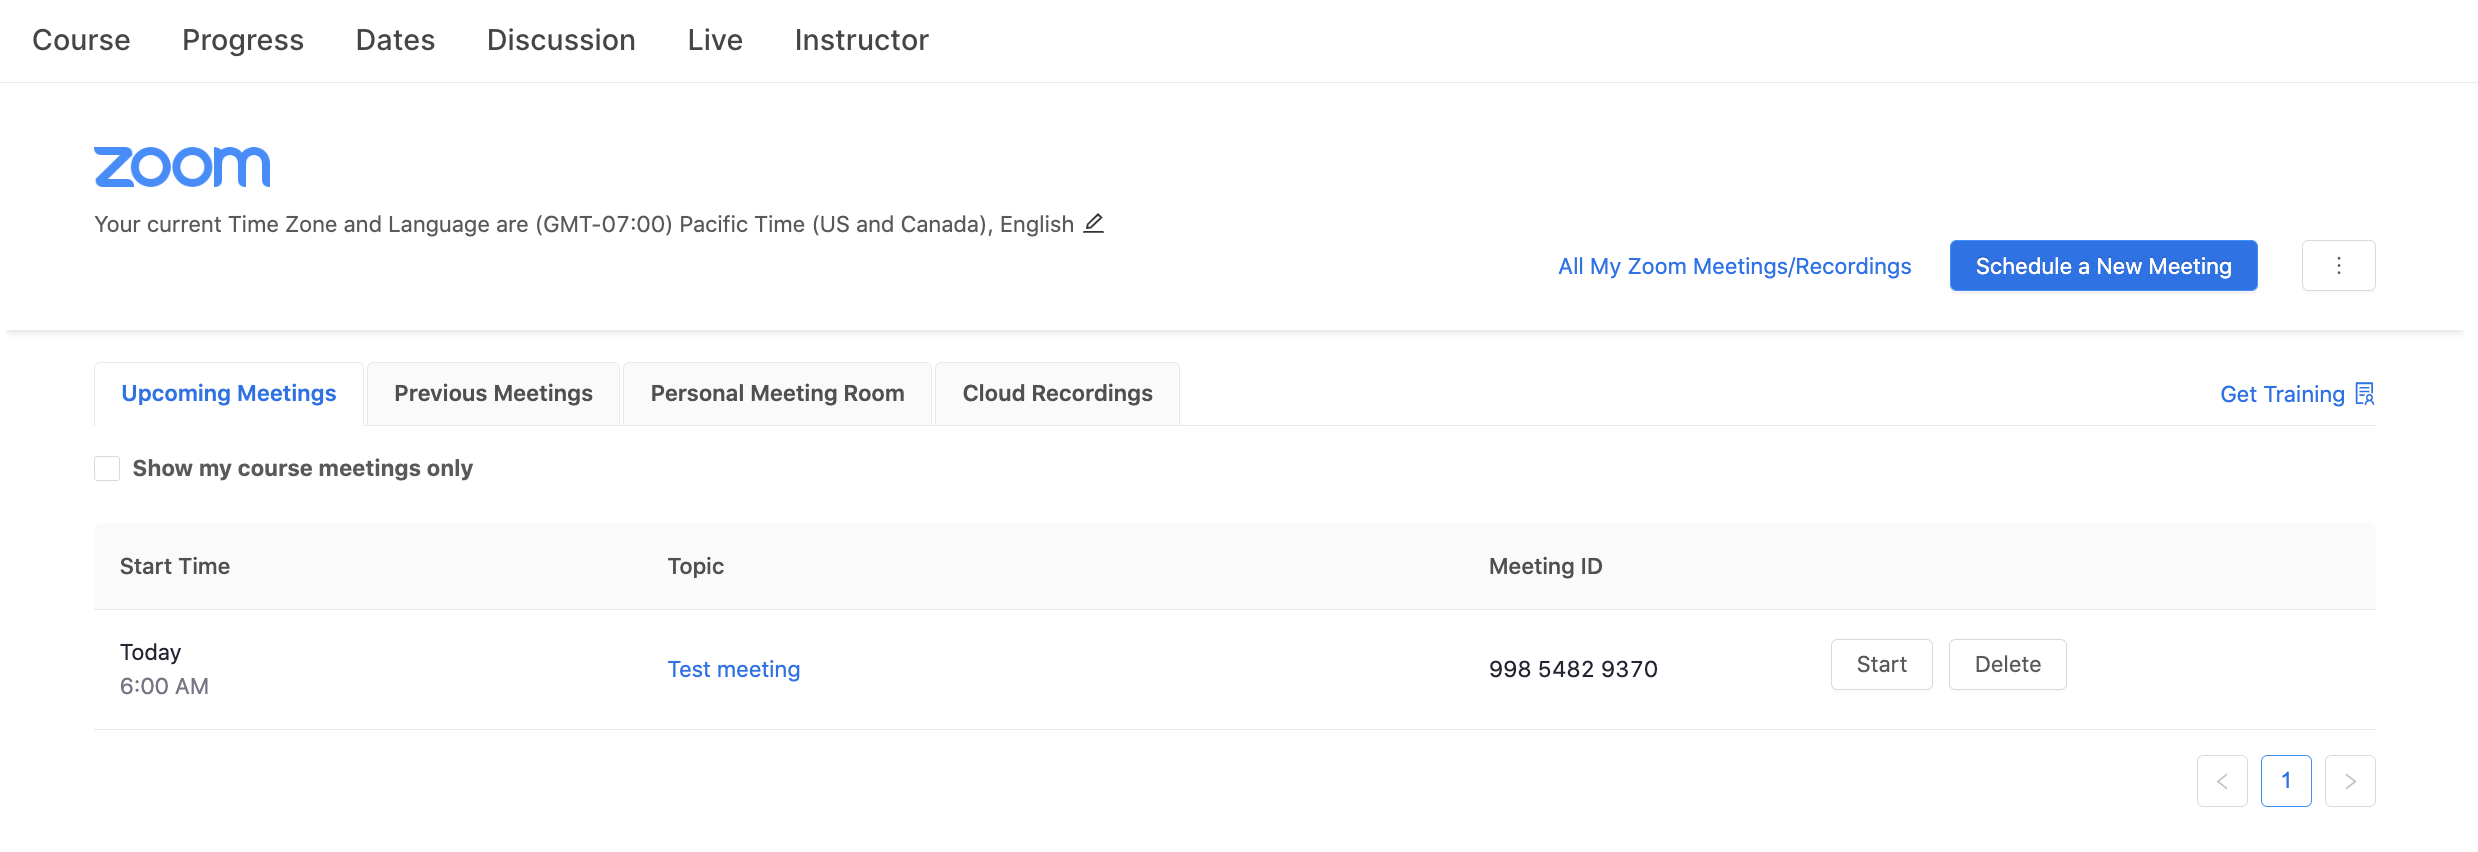Select the Cloud Recordings tab
2478x852 pixels.
coord(1057,394)
